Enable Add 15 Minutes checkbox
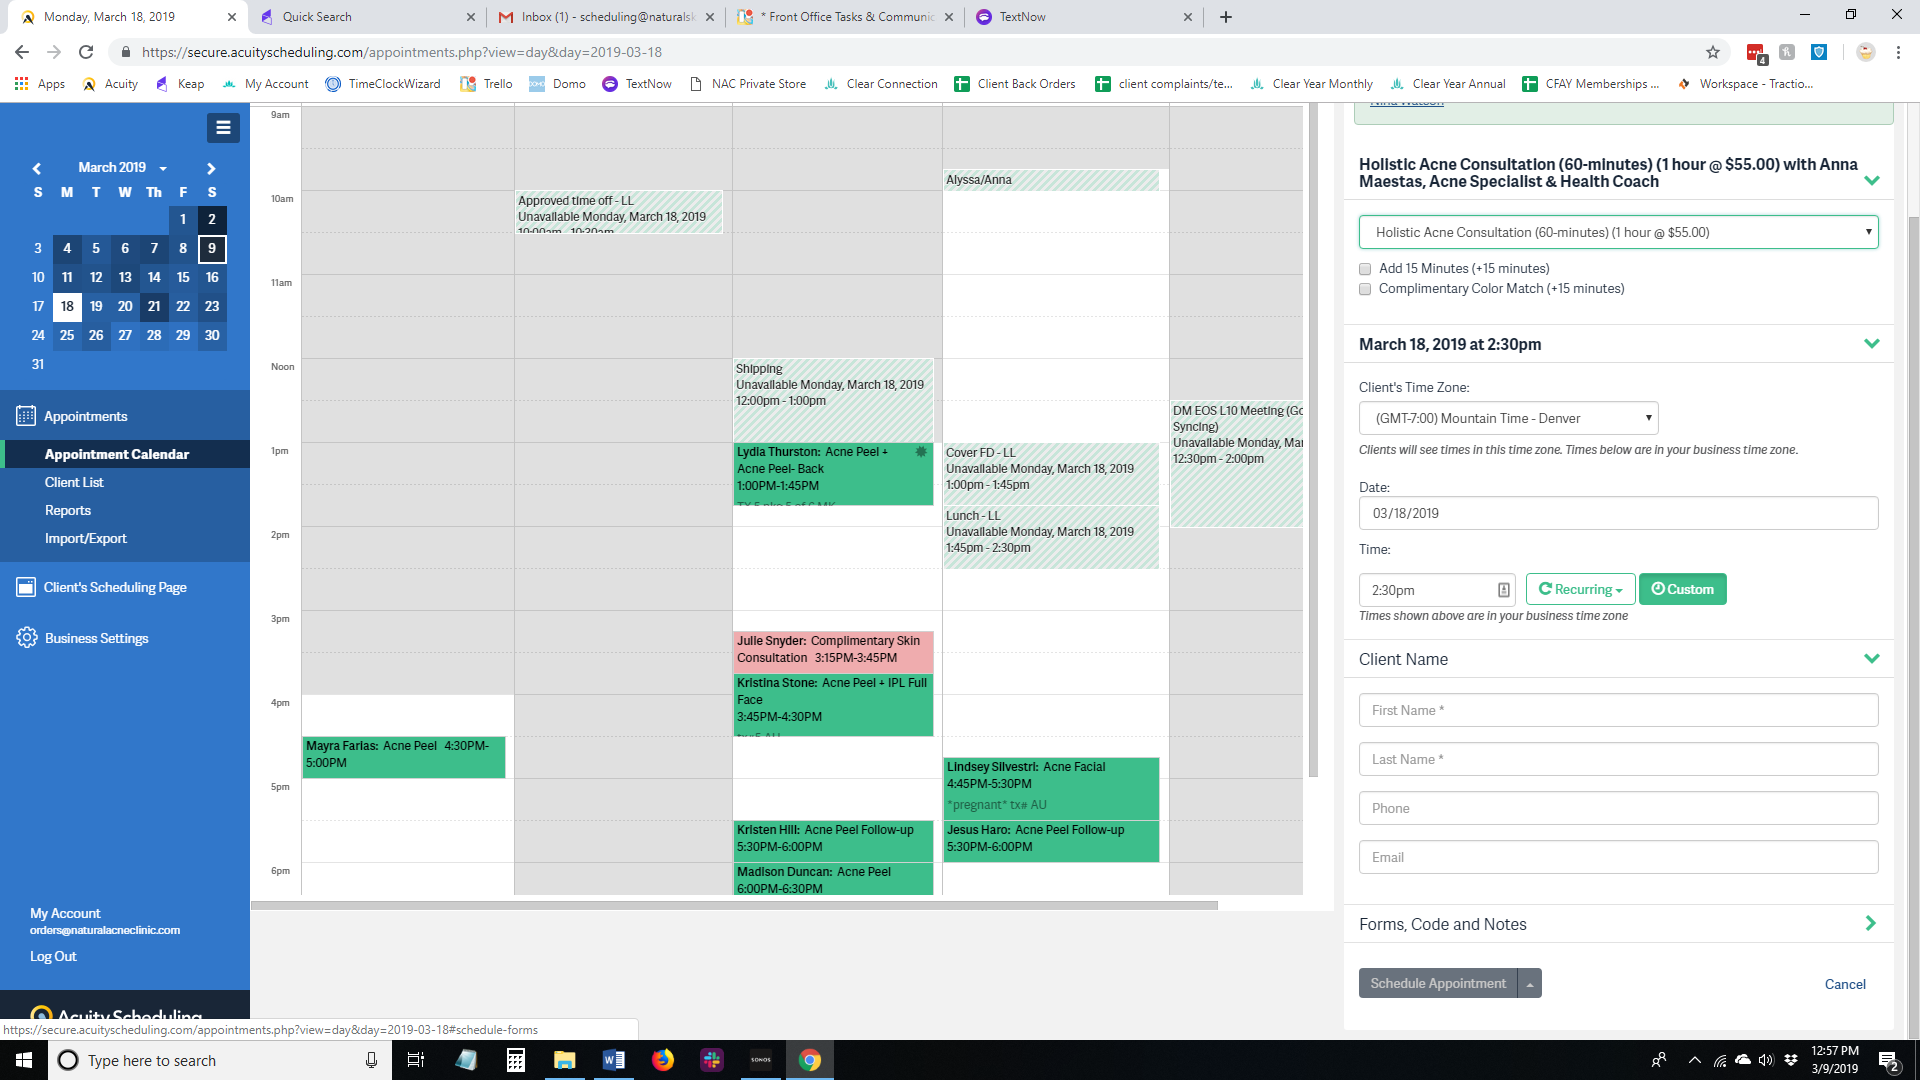 coord(1365,269)
